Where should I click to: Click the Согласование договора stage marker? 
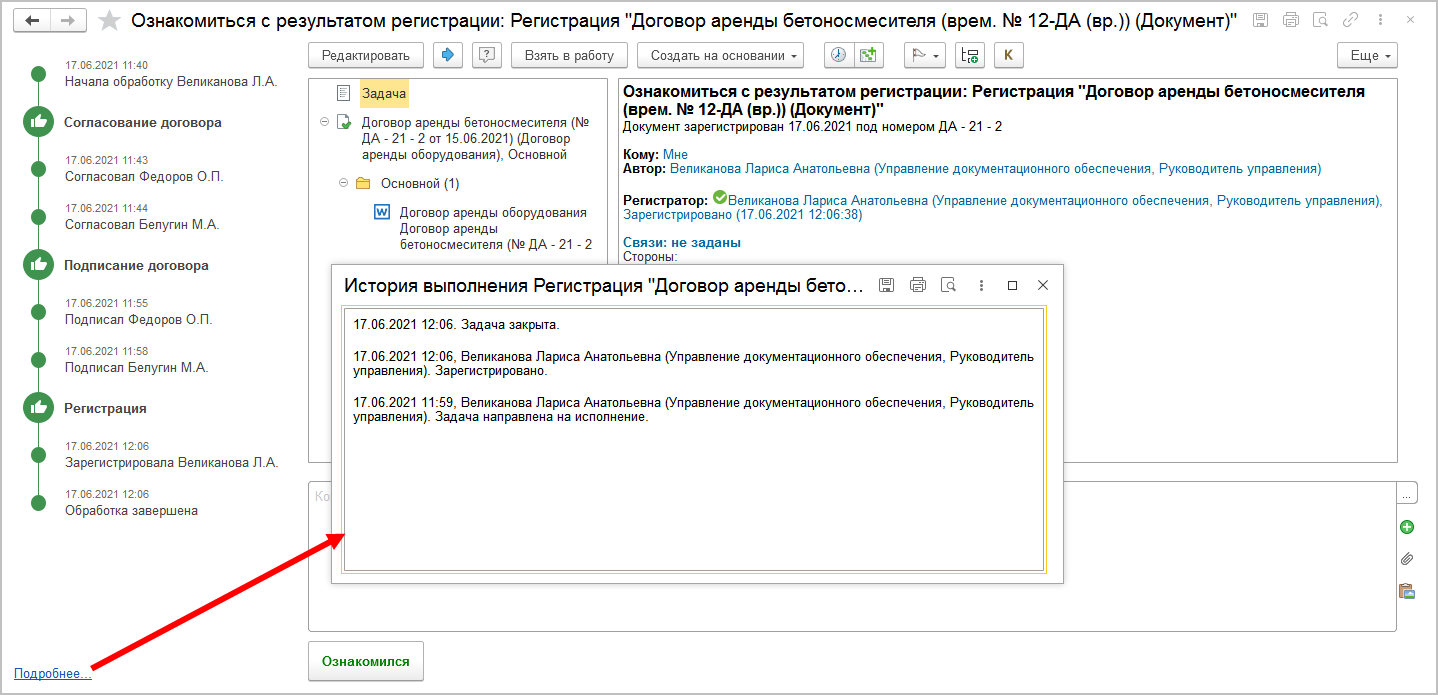click(x=38, y=122)
